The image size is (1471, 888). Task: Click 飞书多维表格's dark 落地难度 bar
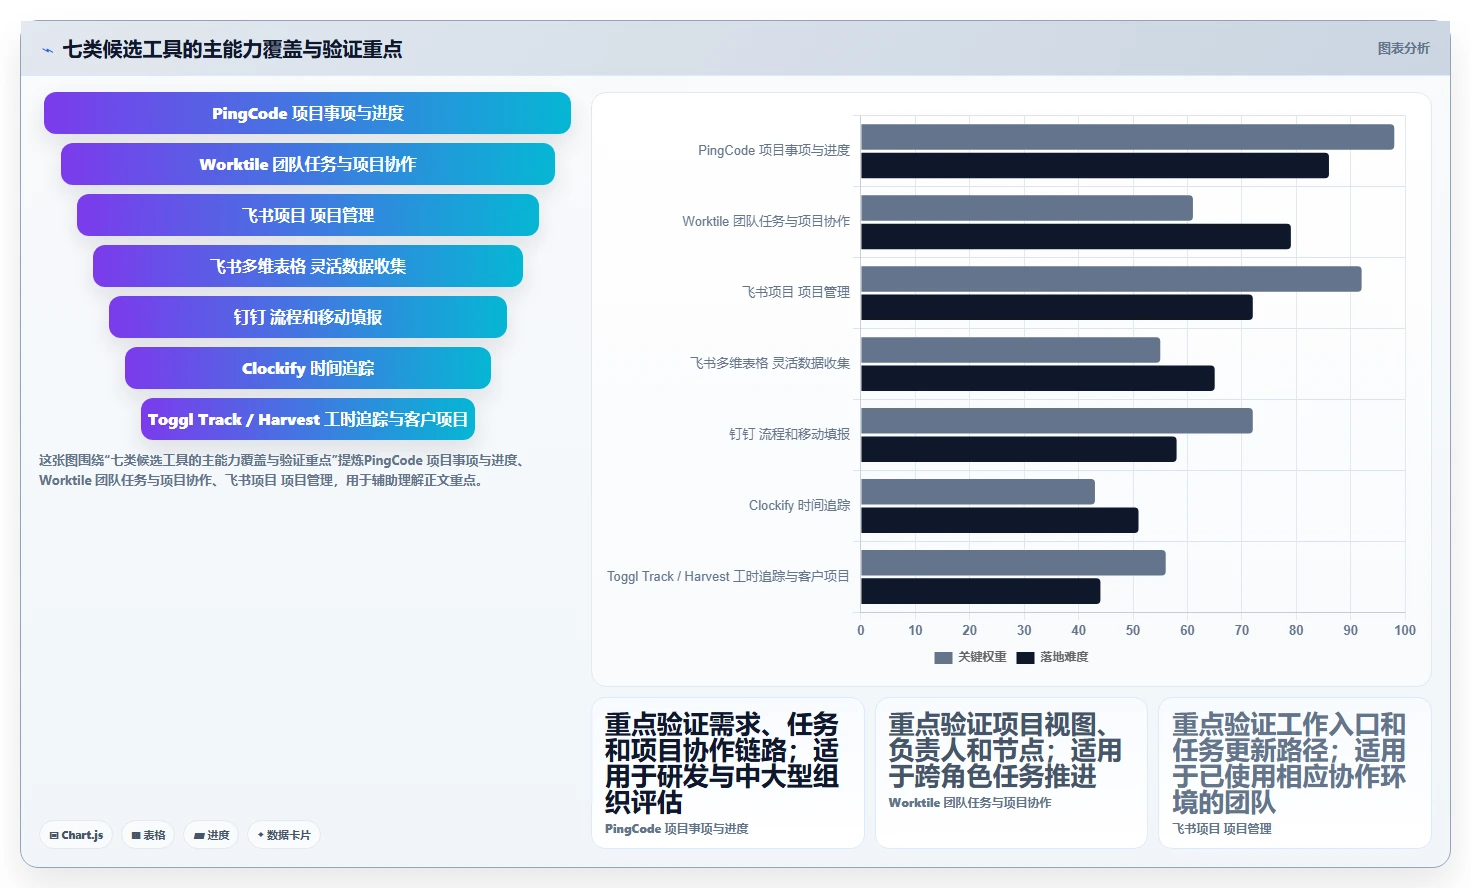(1038, 379)
